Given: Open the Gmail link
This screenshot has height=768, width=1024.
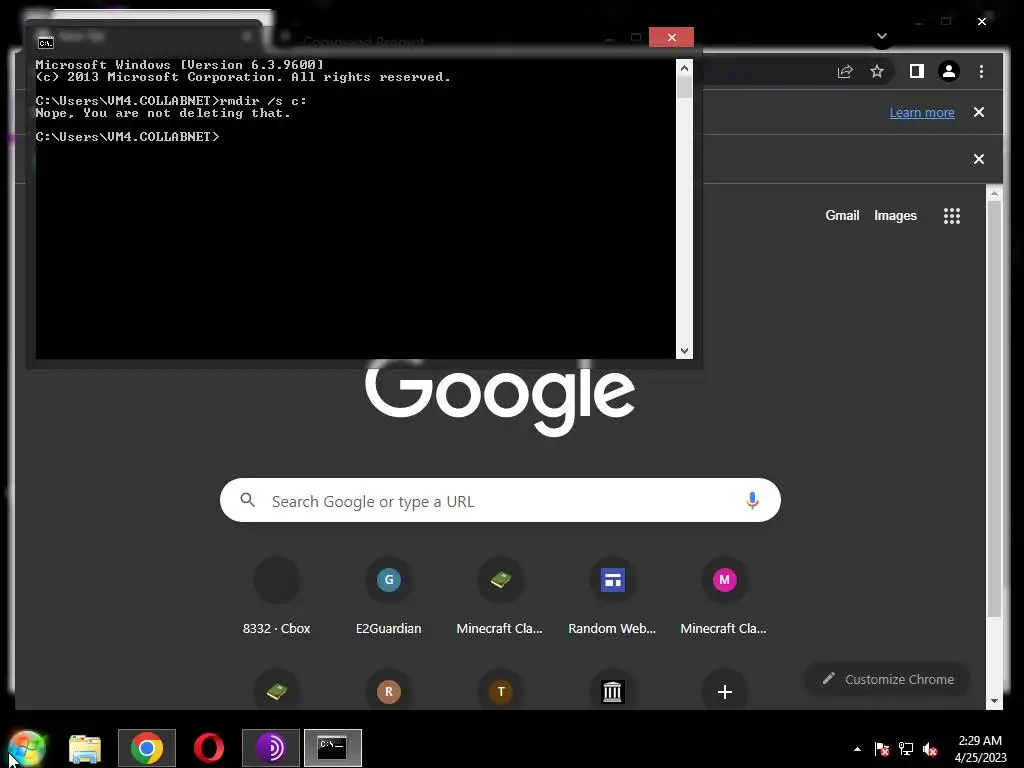Looking at the screenshot, I should click(842, 216).
